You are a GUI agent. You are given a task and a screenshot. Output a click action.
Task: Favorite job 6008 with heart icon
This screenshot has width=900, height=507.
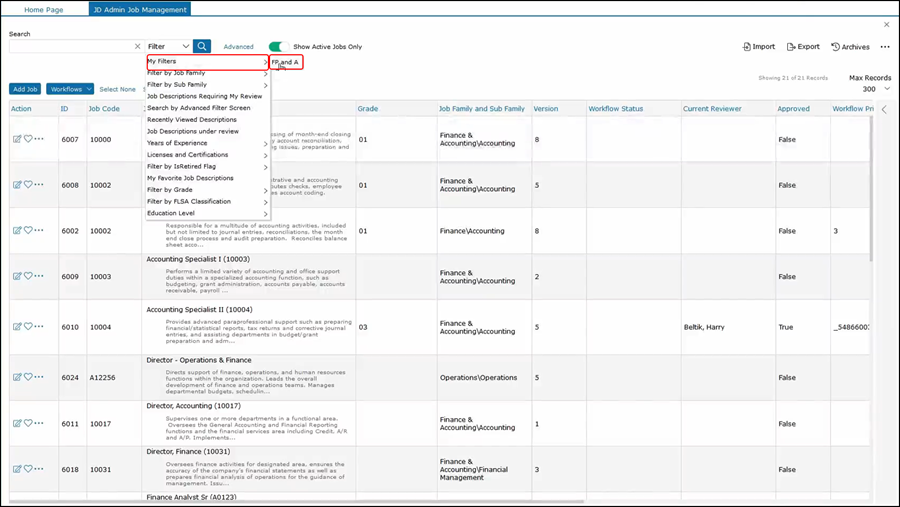click(x=28, y=185)
